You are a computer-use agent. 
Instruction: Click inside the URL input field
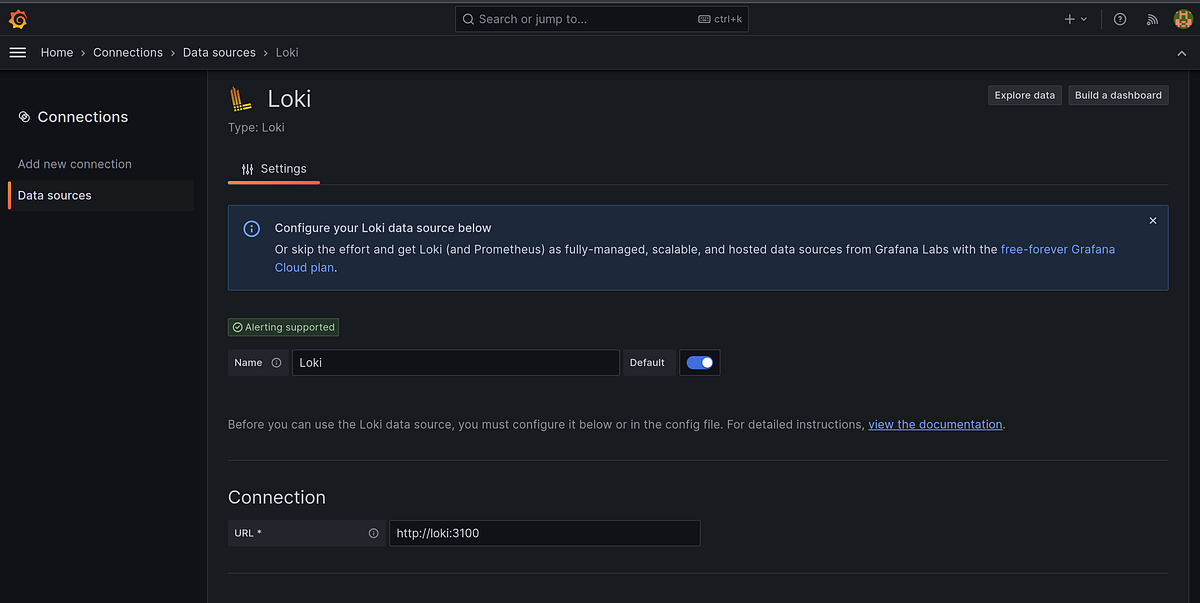pyautogui.click(x=544, y=533)
